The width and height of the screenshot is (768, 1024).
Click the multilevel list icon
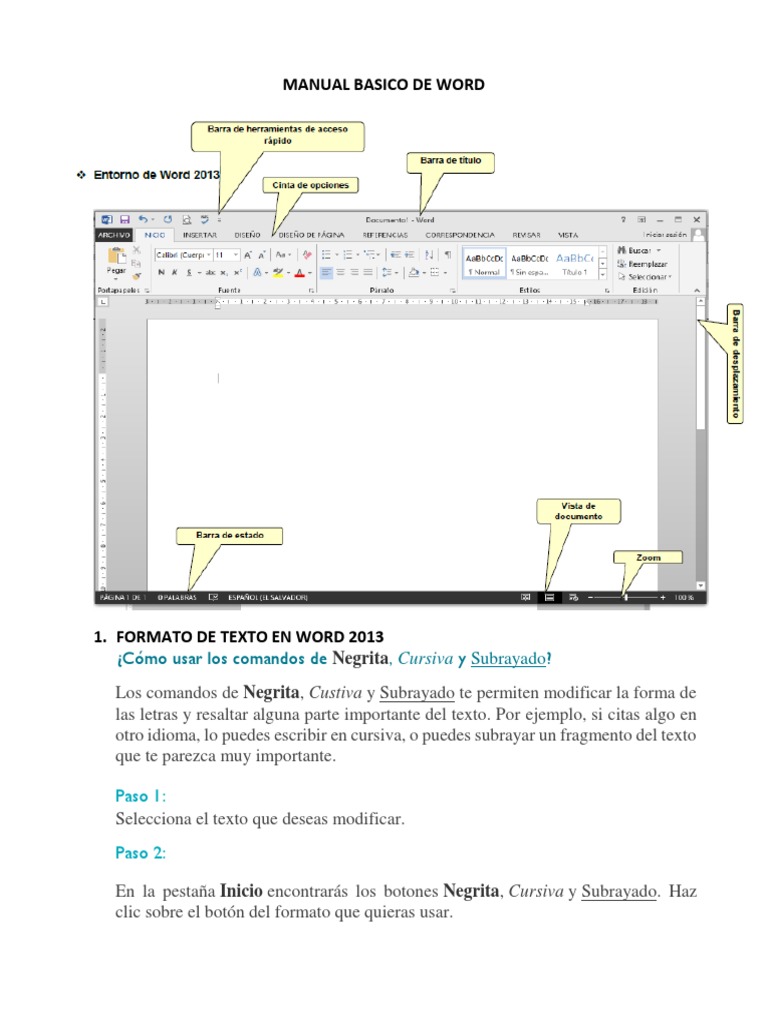tap(370, 255)
